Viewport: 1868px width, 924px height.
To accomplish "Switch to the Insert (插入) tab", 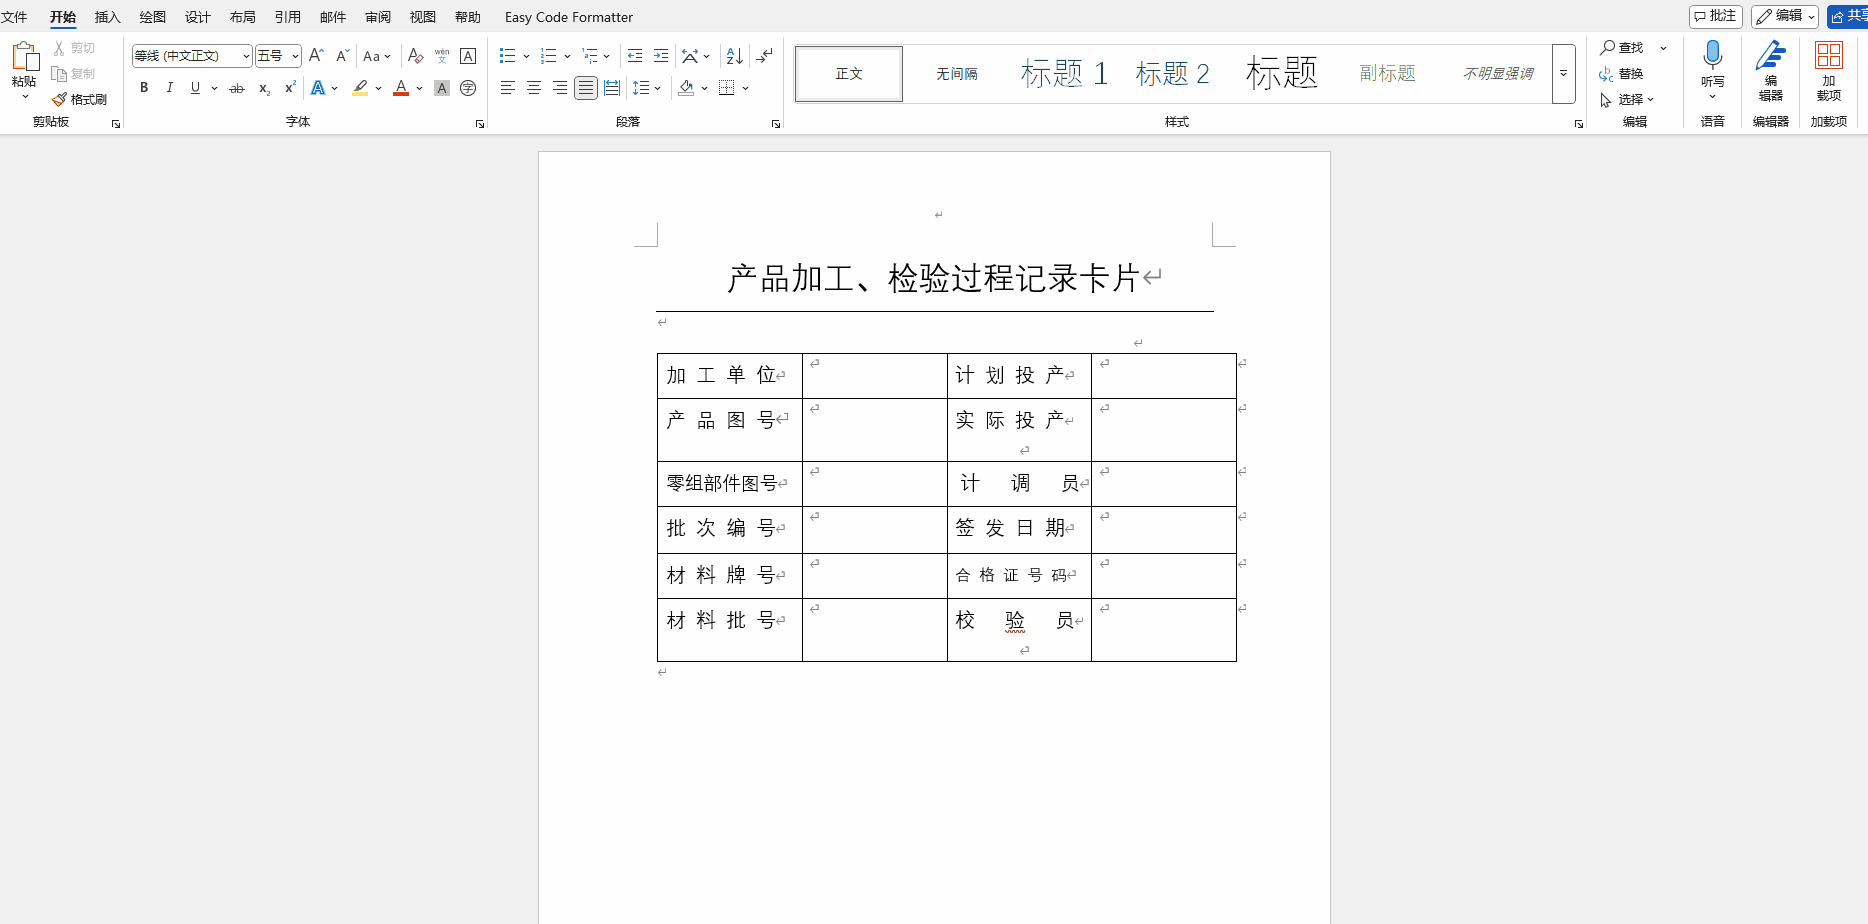I will (x=107, y=17).
